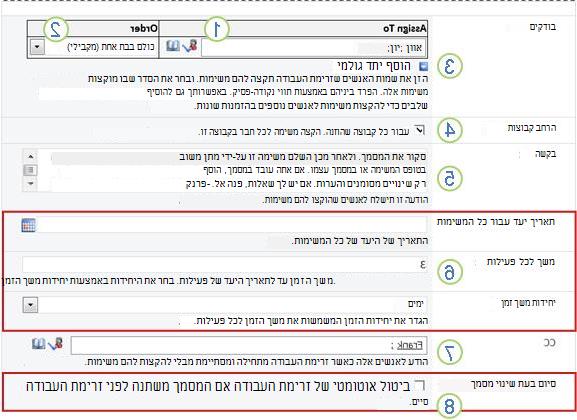This screenshot has height=420, width=577.
Task: Open the address book icon in the CC row
Action: tap(38, 344)
